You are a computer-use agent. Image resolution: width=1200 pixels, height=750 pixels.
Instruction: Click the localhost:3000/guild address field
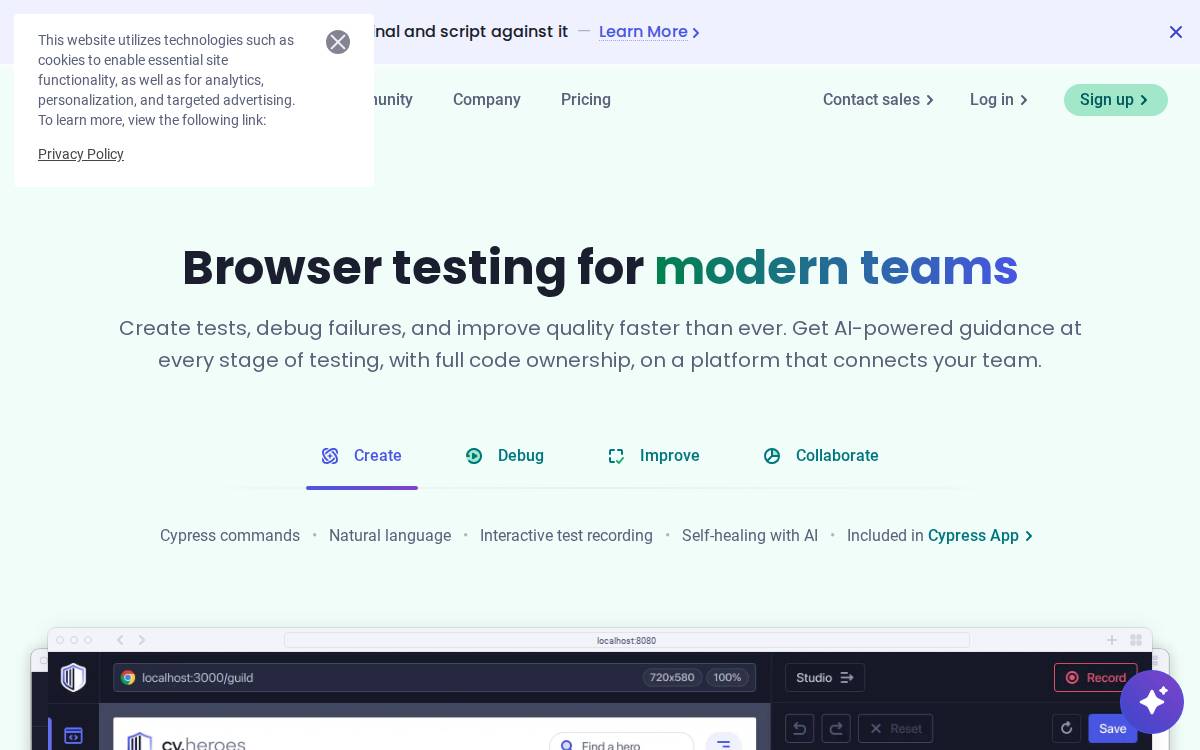pyautogui.click(x=435, y=678)
